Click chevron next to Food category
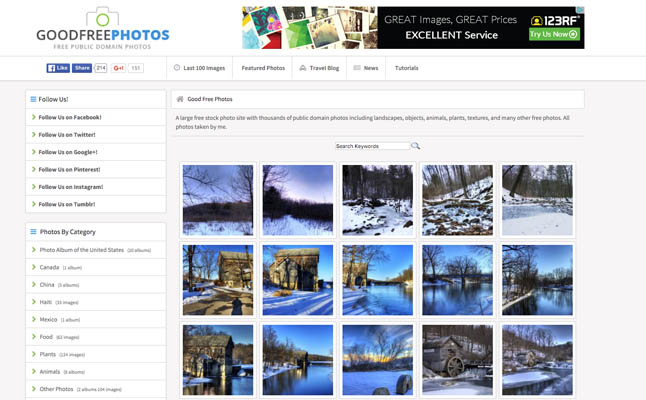 33,336
